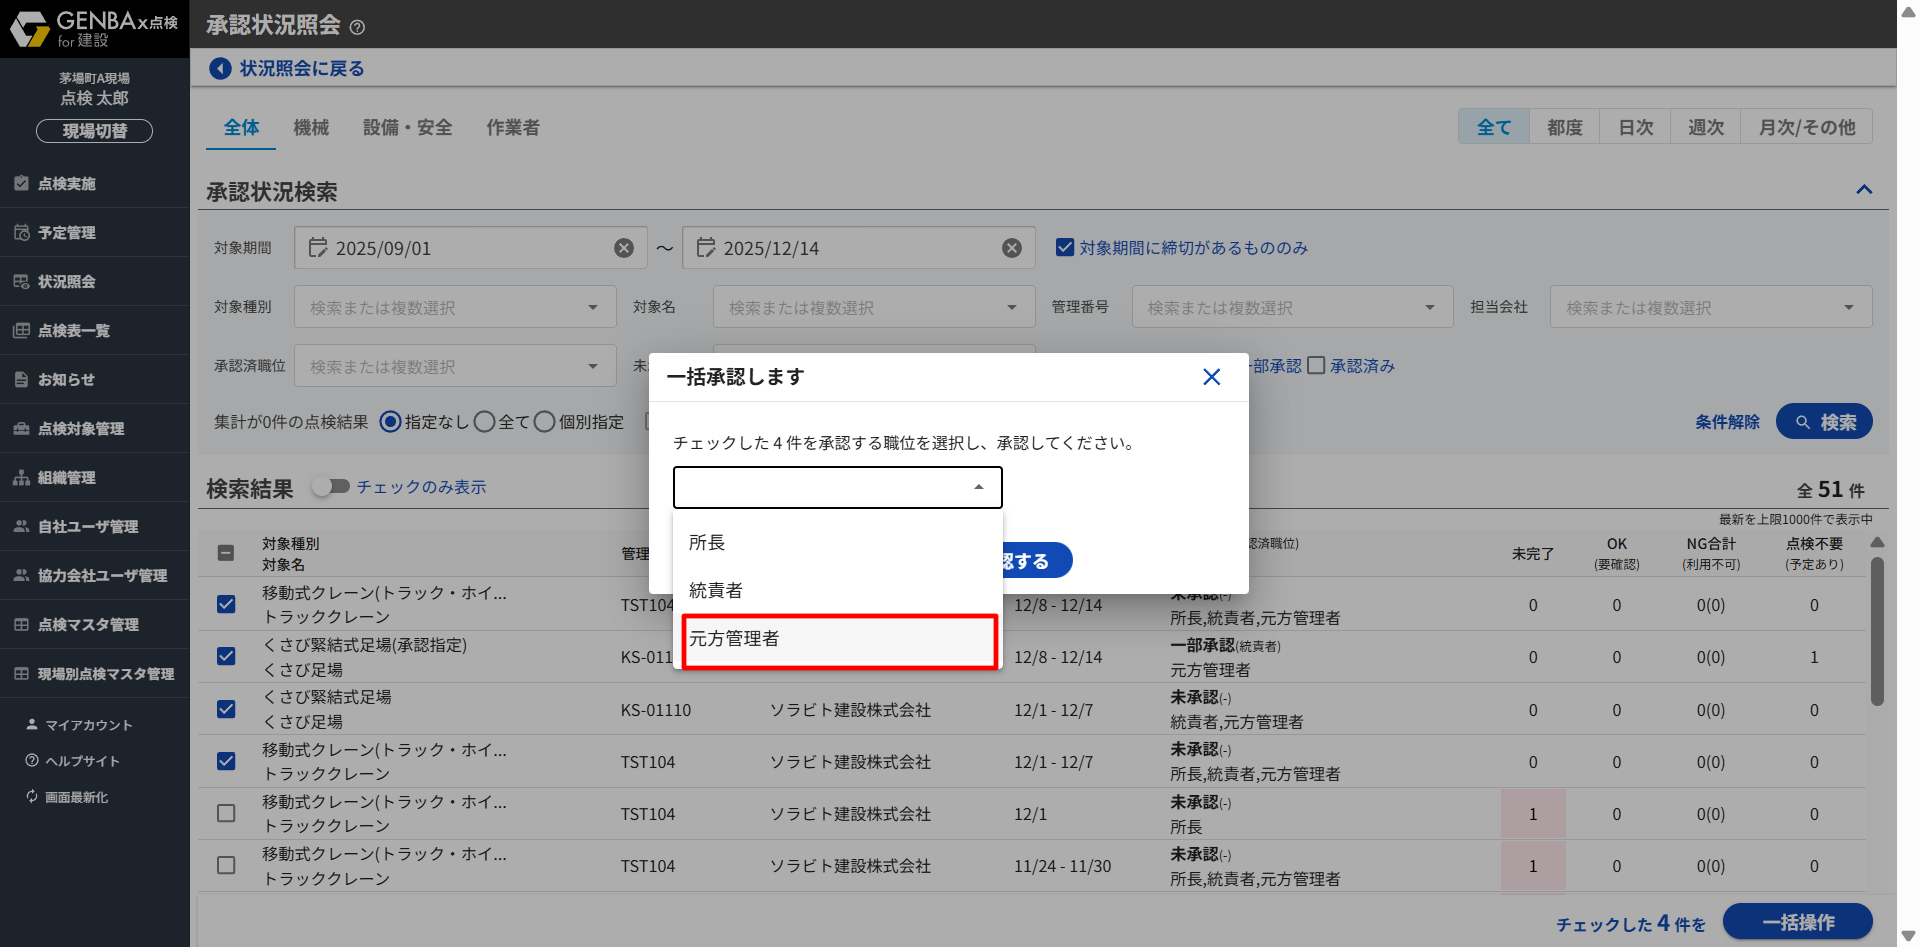Open the help icon next to 承認状況照会
The height and width of the screenshot is (947, 1920).
click(x=357, y=27)
